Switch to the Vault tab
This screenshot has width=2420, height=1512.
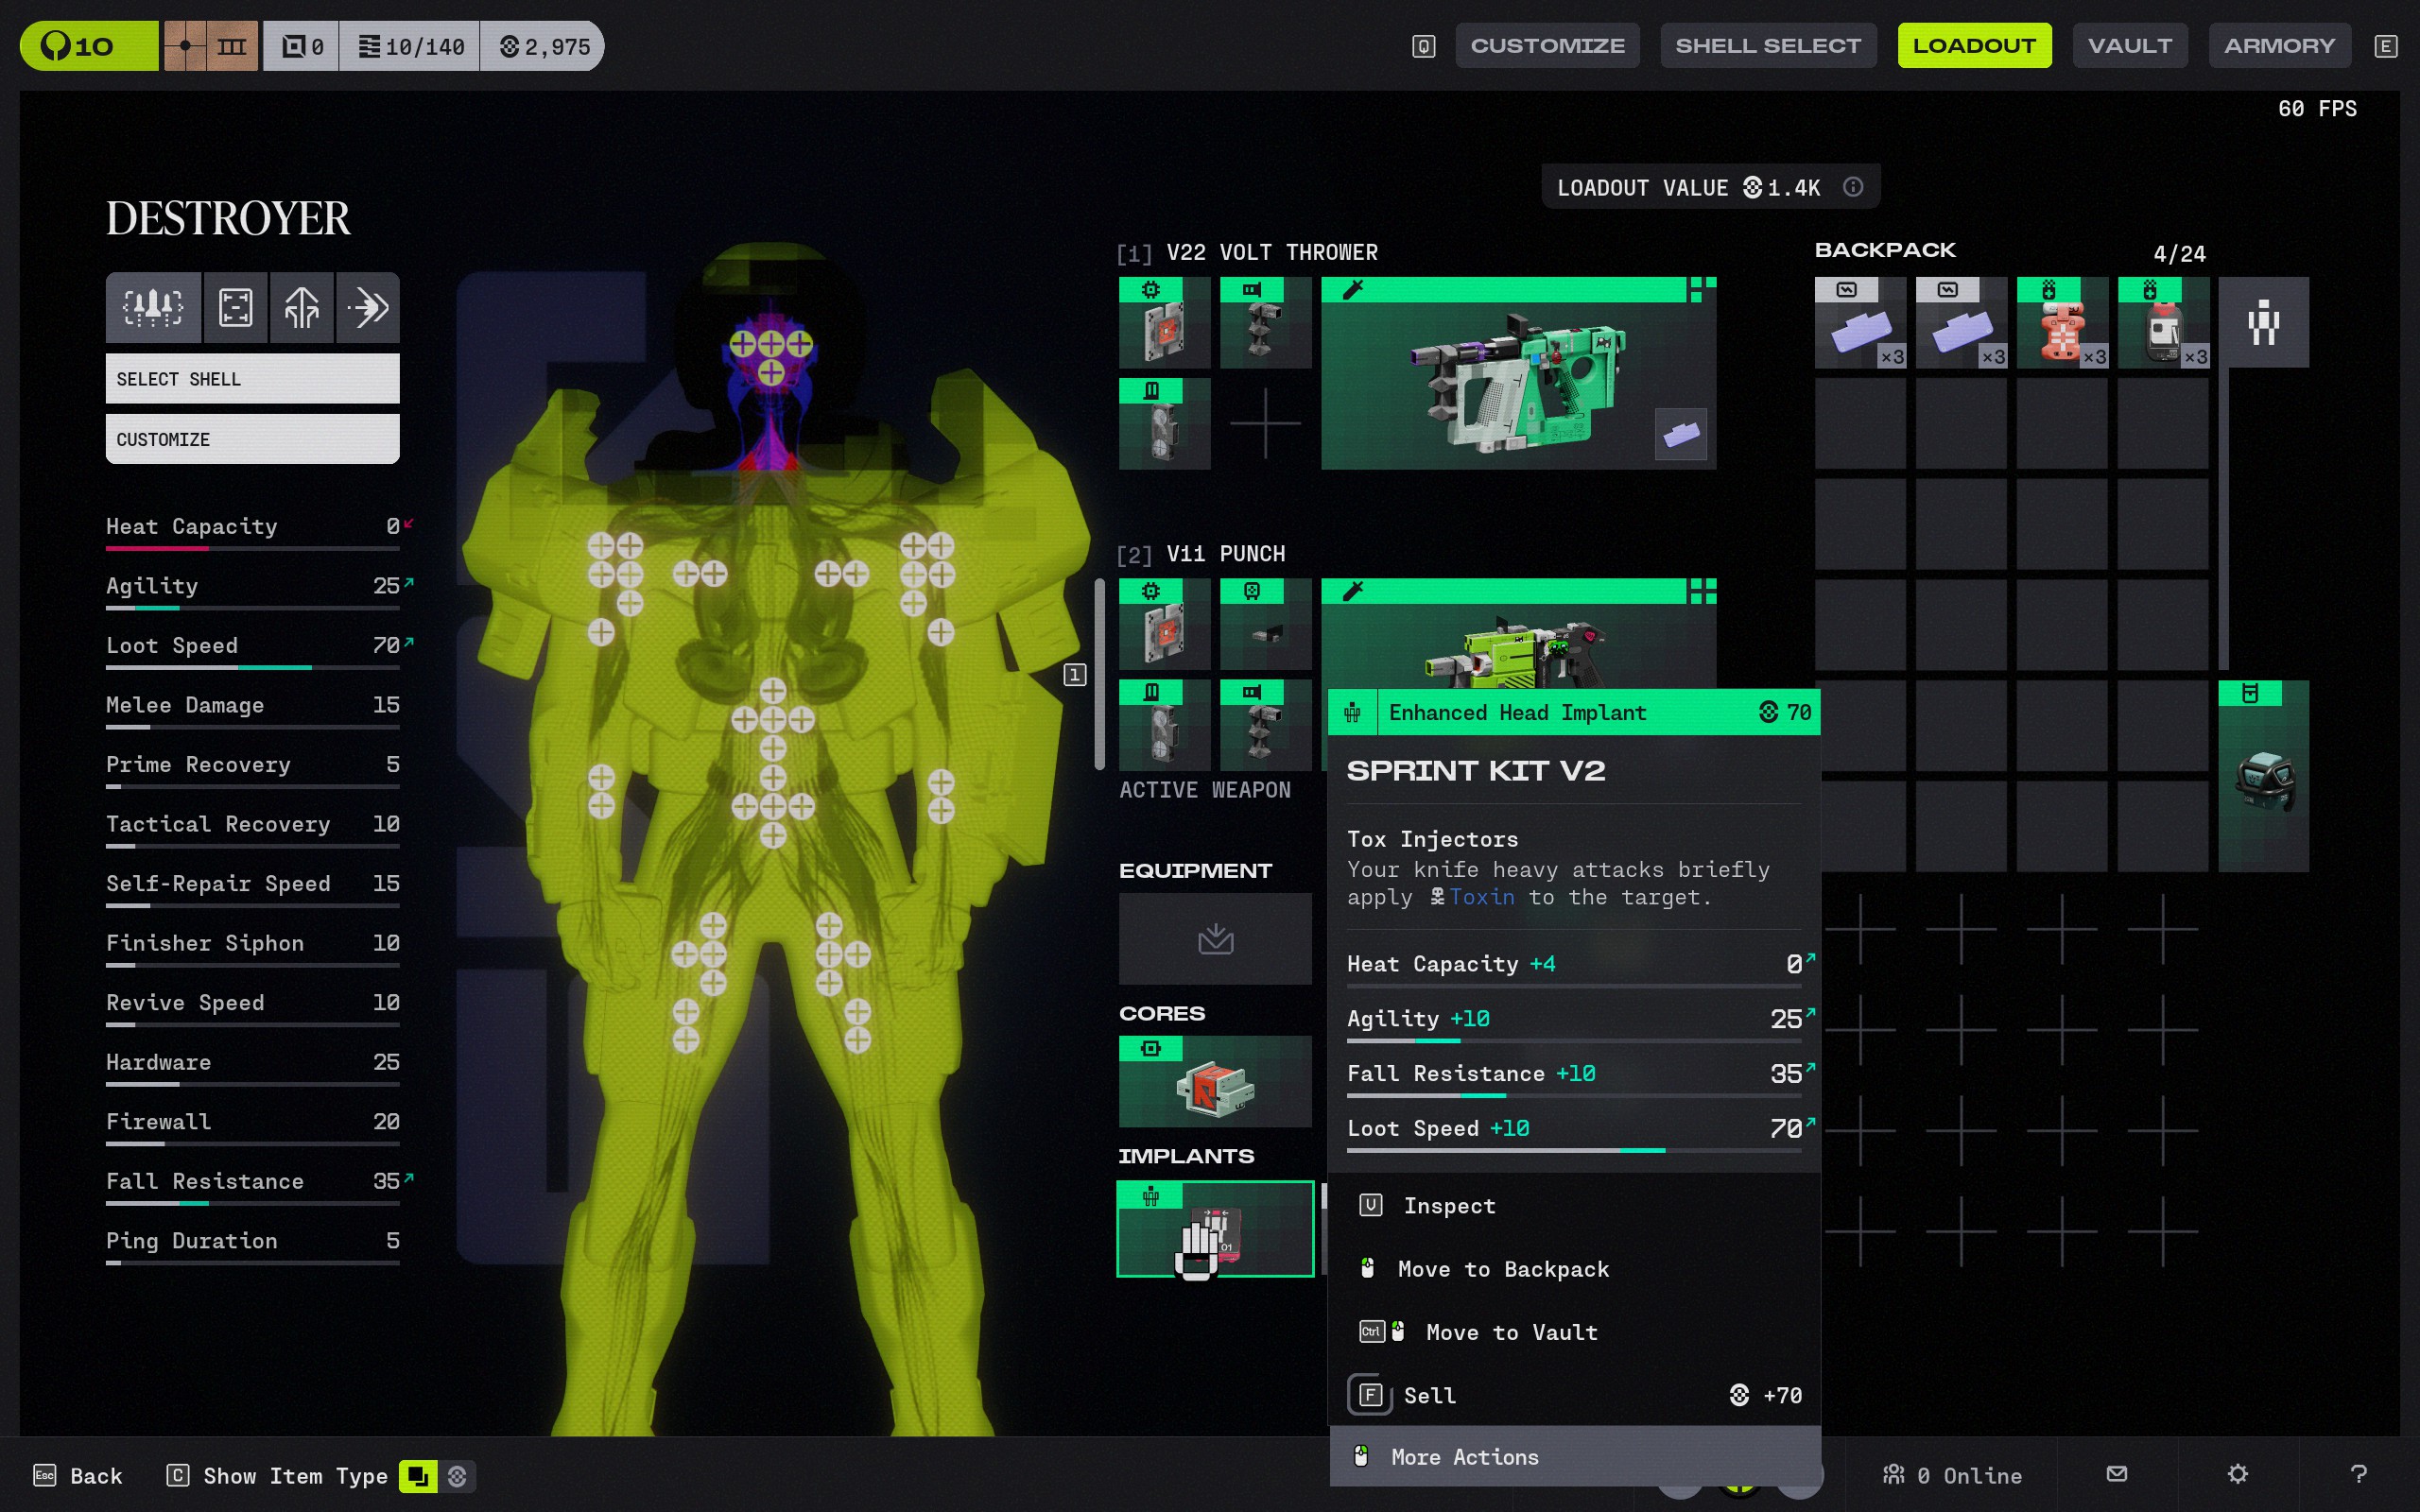tap(2129, 46)
